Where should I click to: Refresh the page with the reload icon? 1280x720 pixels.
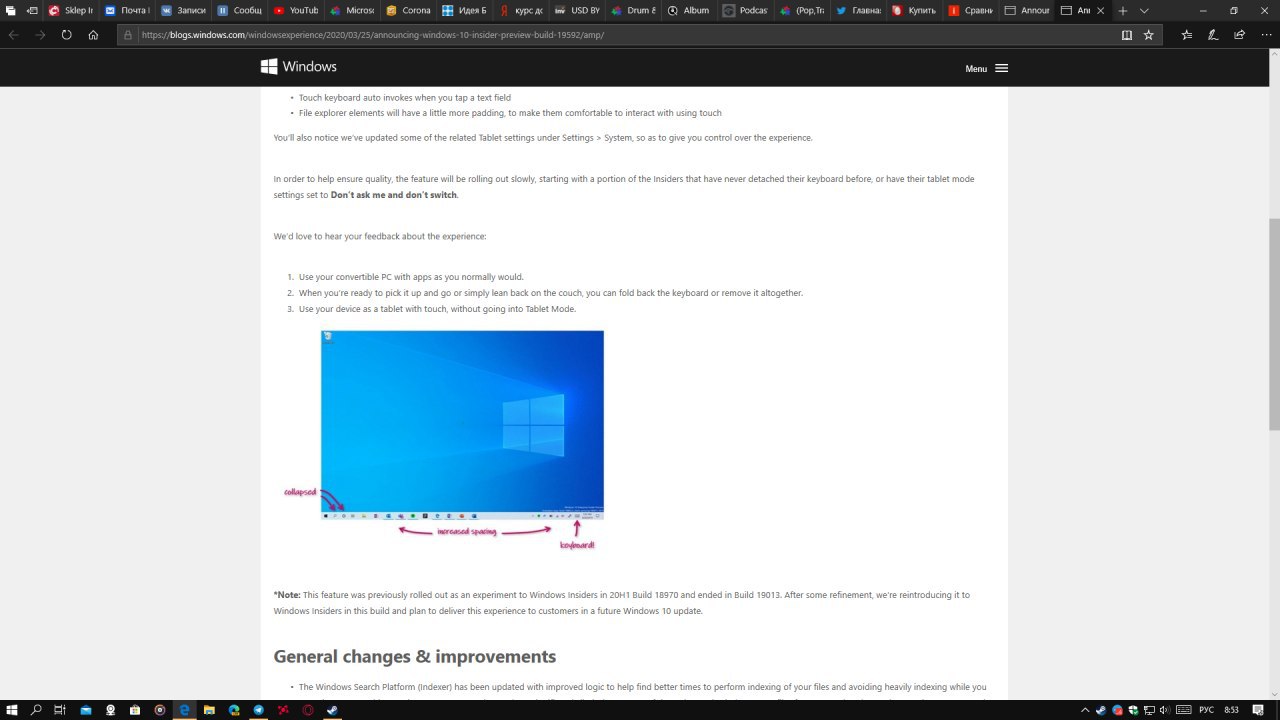coord(66,34)
